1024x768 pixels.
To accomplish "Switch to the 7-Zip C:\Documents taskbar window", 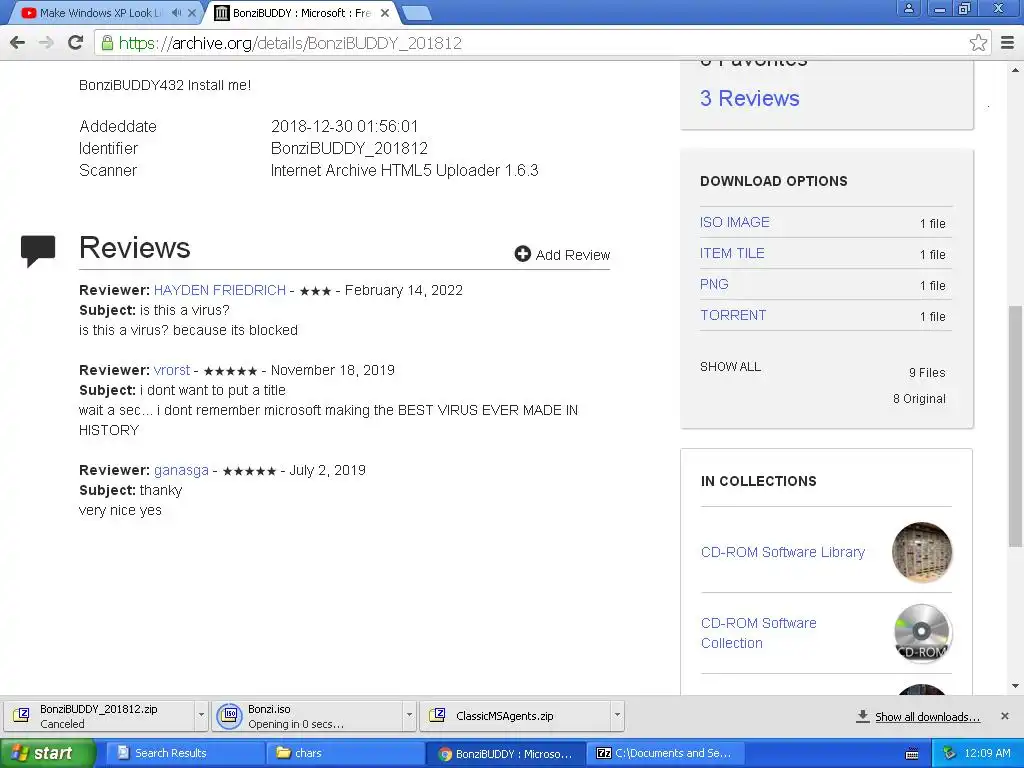I will (x=666, y=753).
